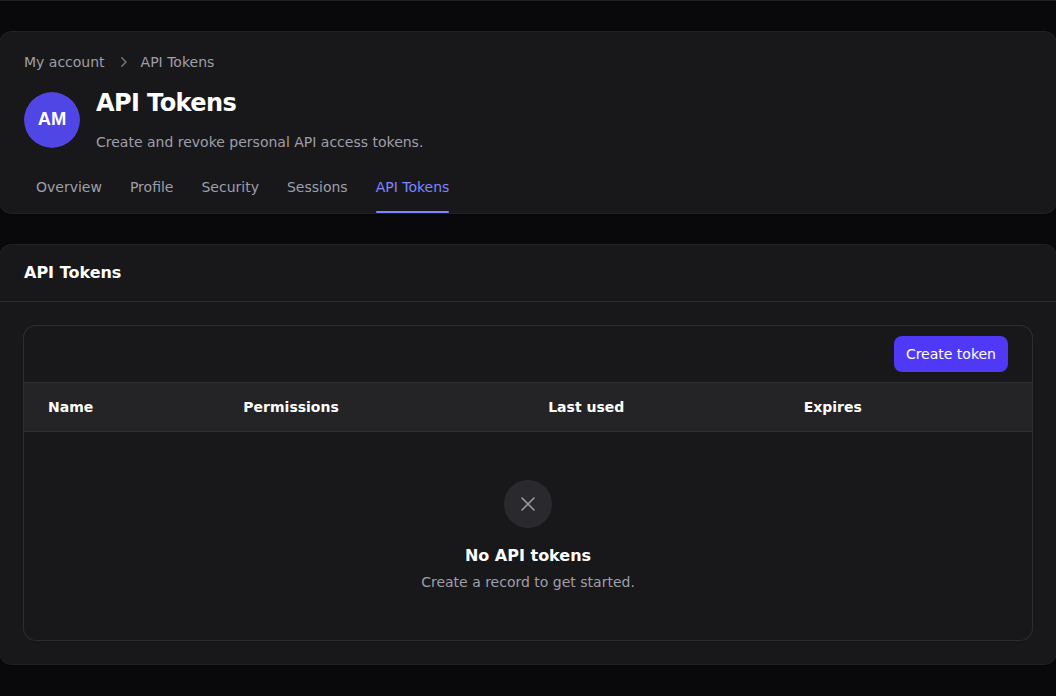This screenshot has width=1056, height=696.
Task: Click the 'Create and revoke personal API' description
Action: (x=259, y=142)
